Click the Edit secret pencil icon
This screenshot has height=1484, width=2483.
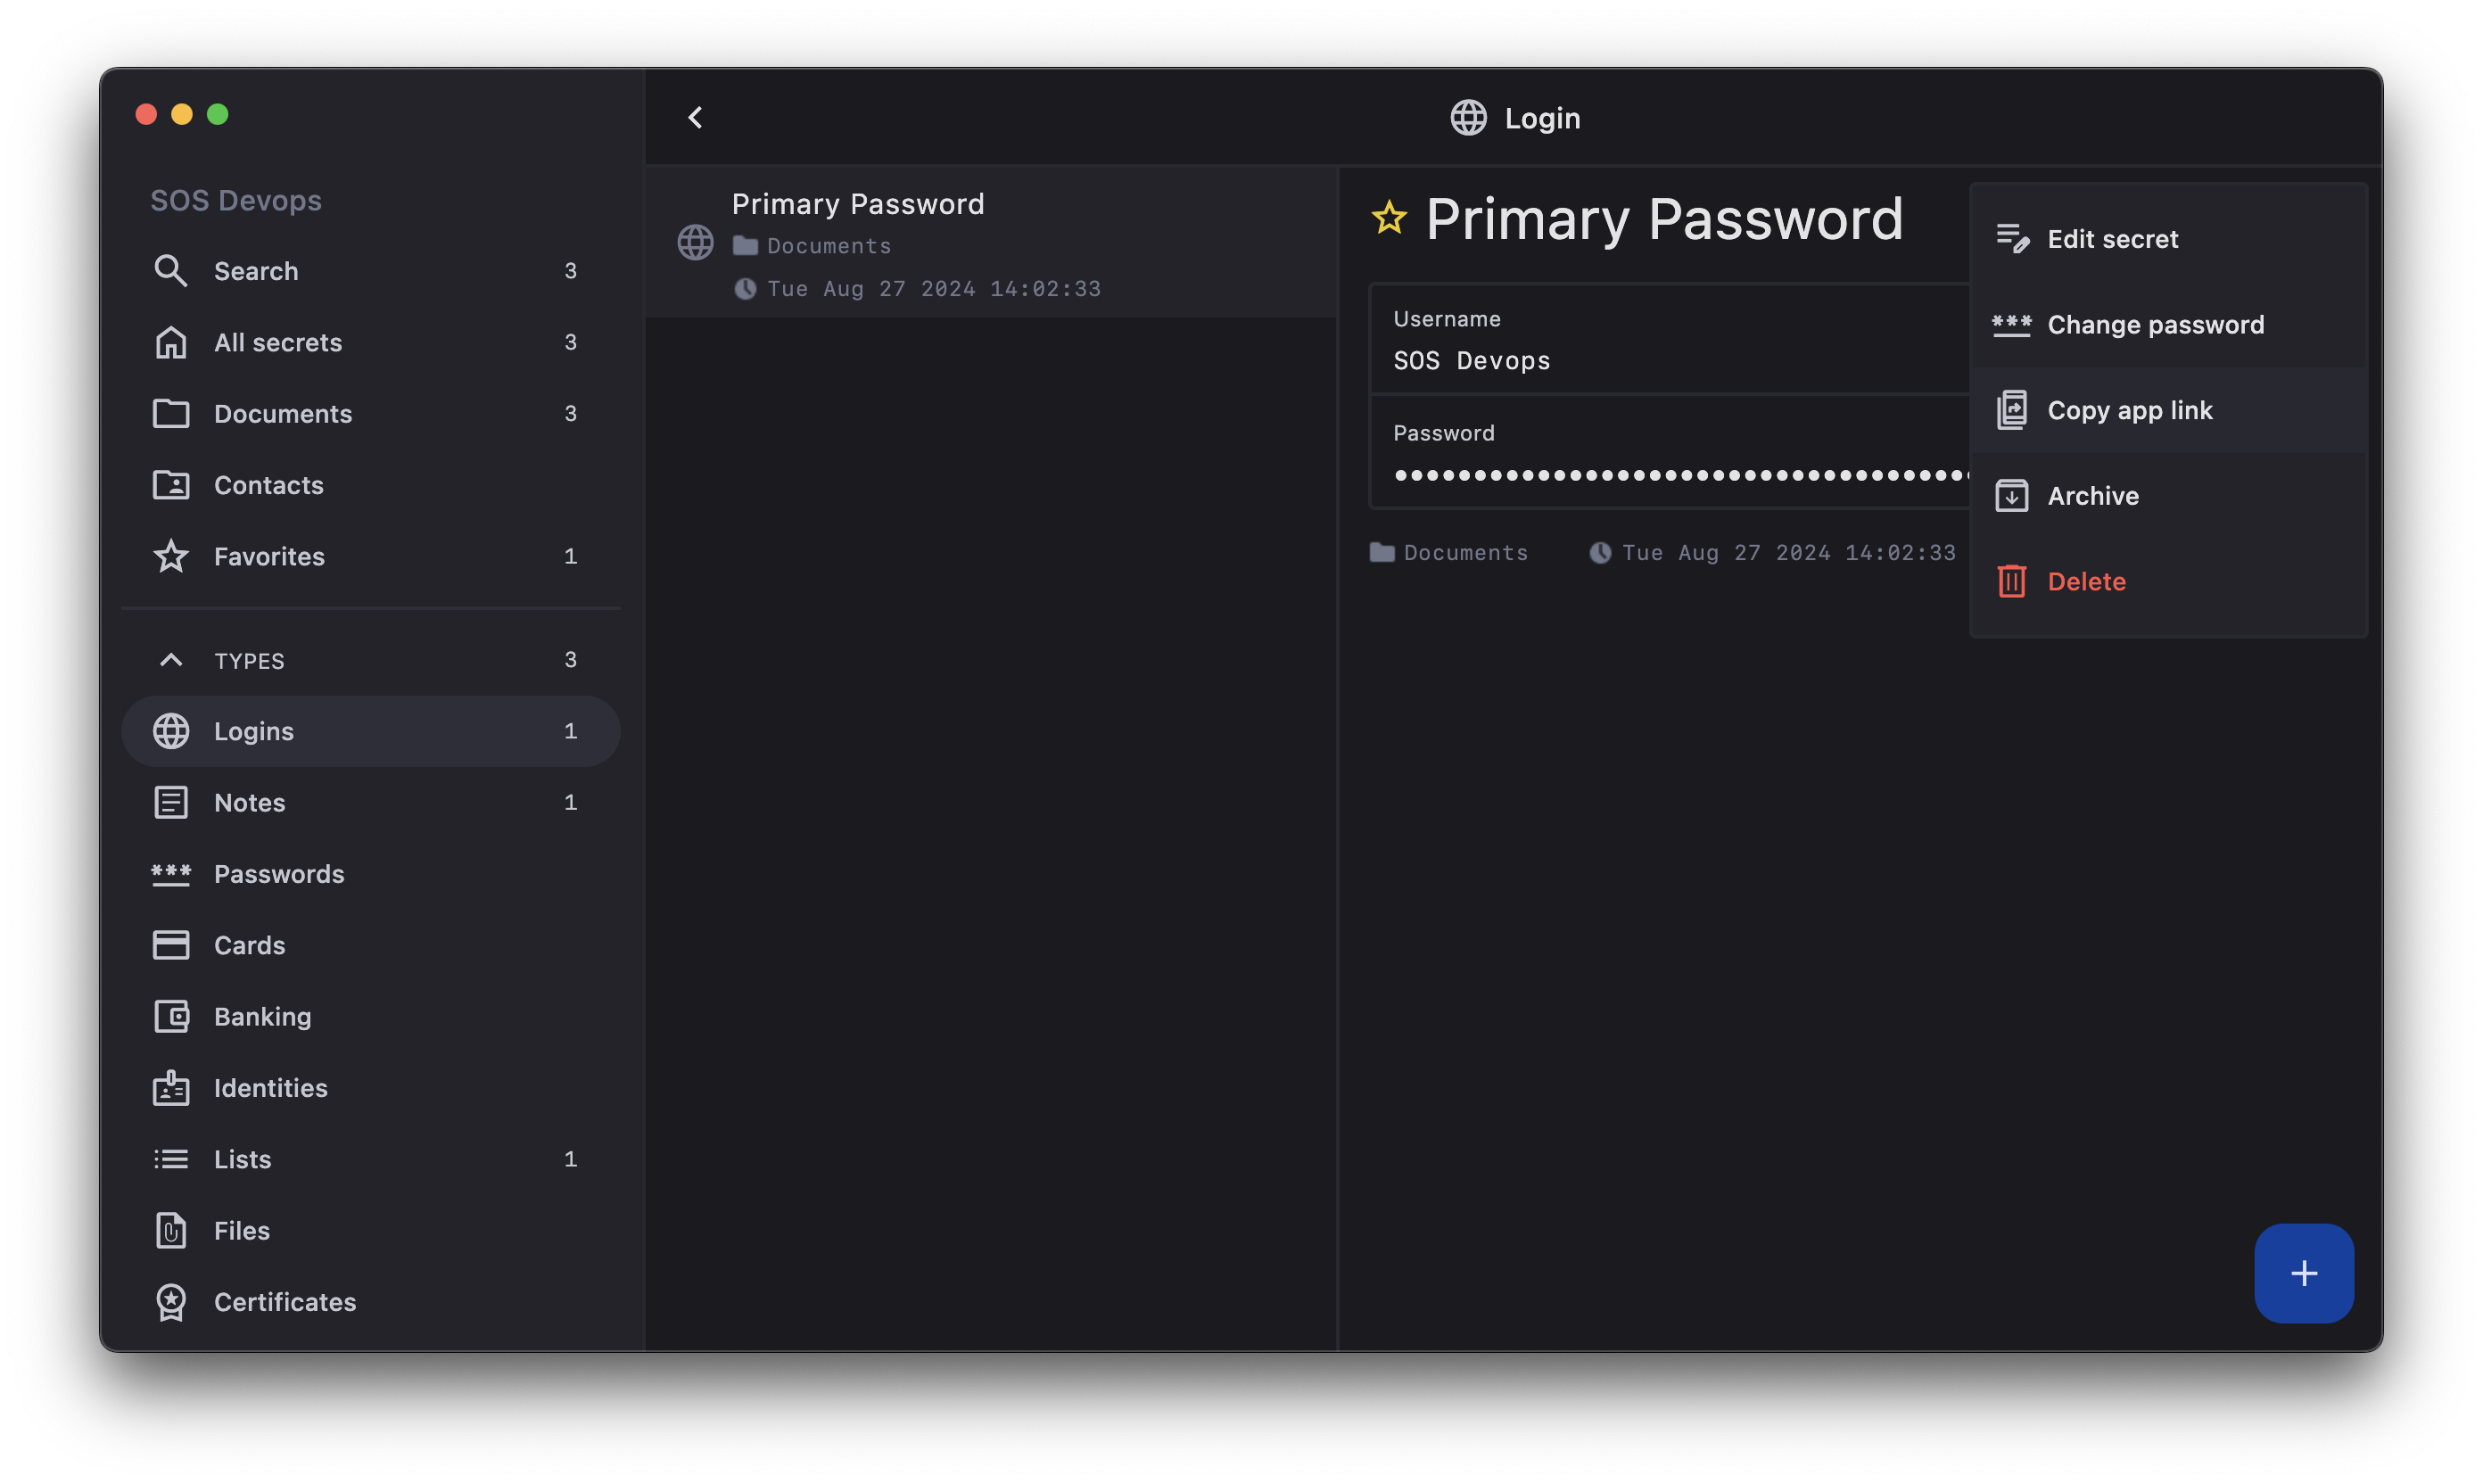pos(2012,239)
